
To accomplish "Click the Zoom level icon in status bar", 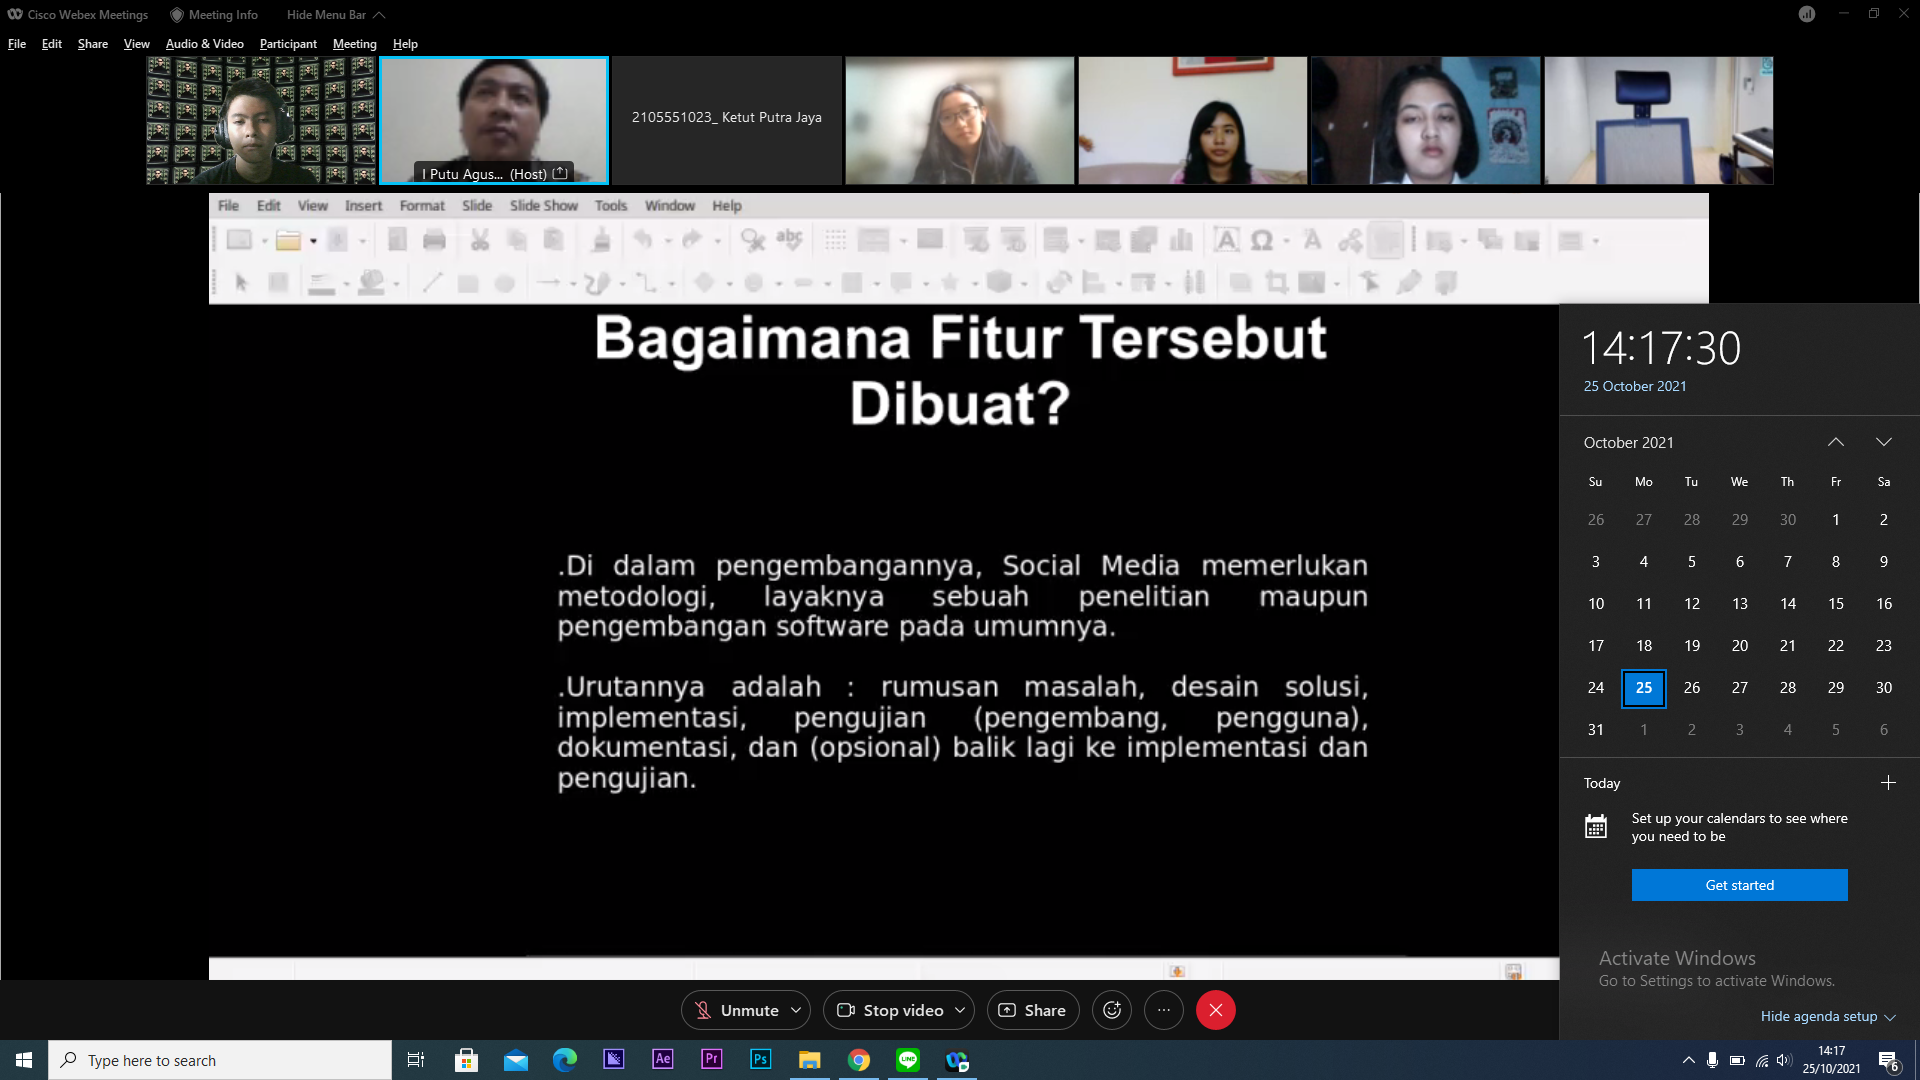I will tap(1513, 971).
